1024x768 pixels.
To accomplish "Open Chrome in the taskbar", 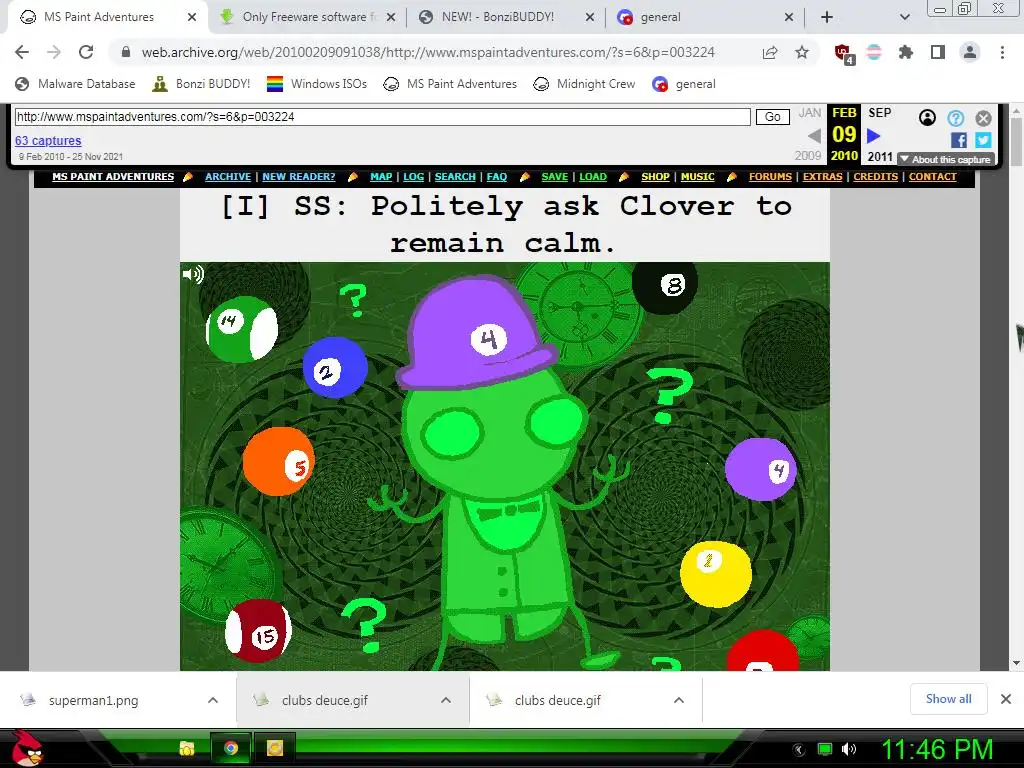I will coord(231,748).
